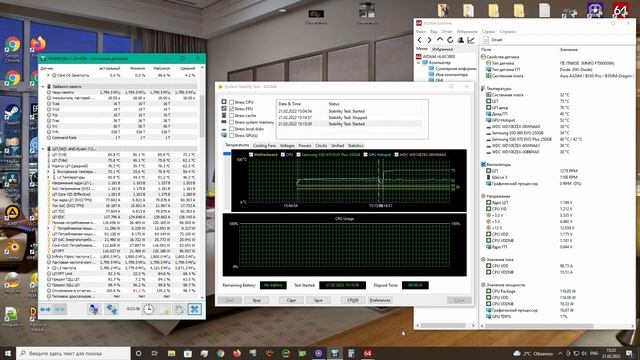The height and width of the screenshot is (360, 640).
Task: Click the AIDA64 up-level arrow icon
Action: point(440,40)
